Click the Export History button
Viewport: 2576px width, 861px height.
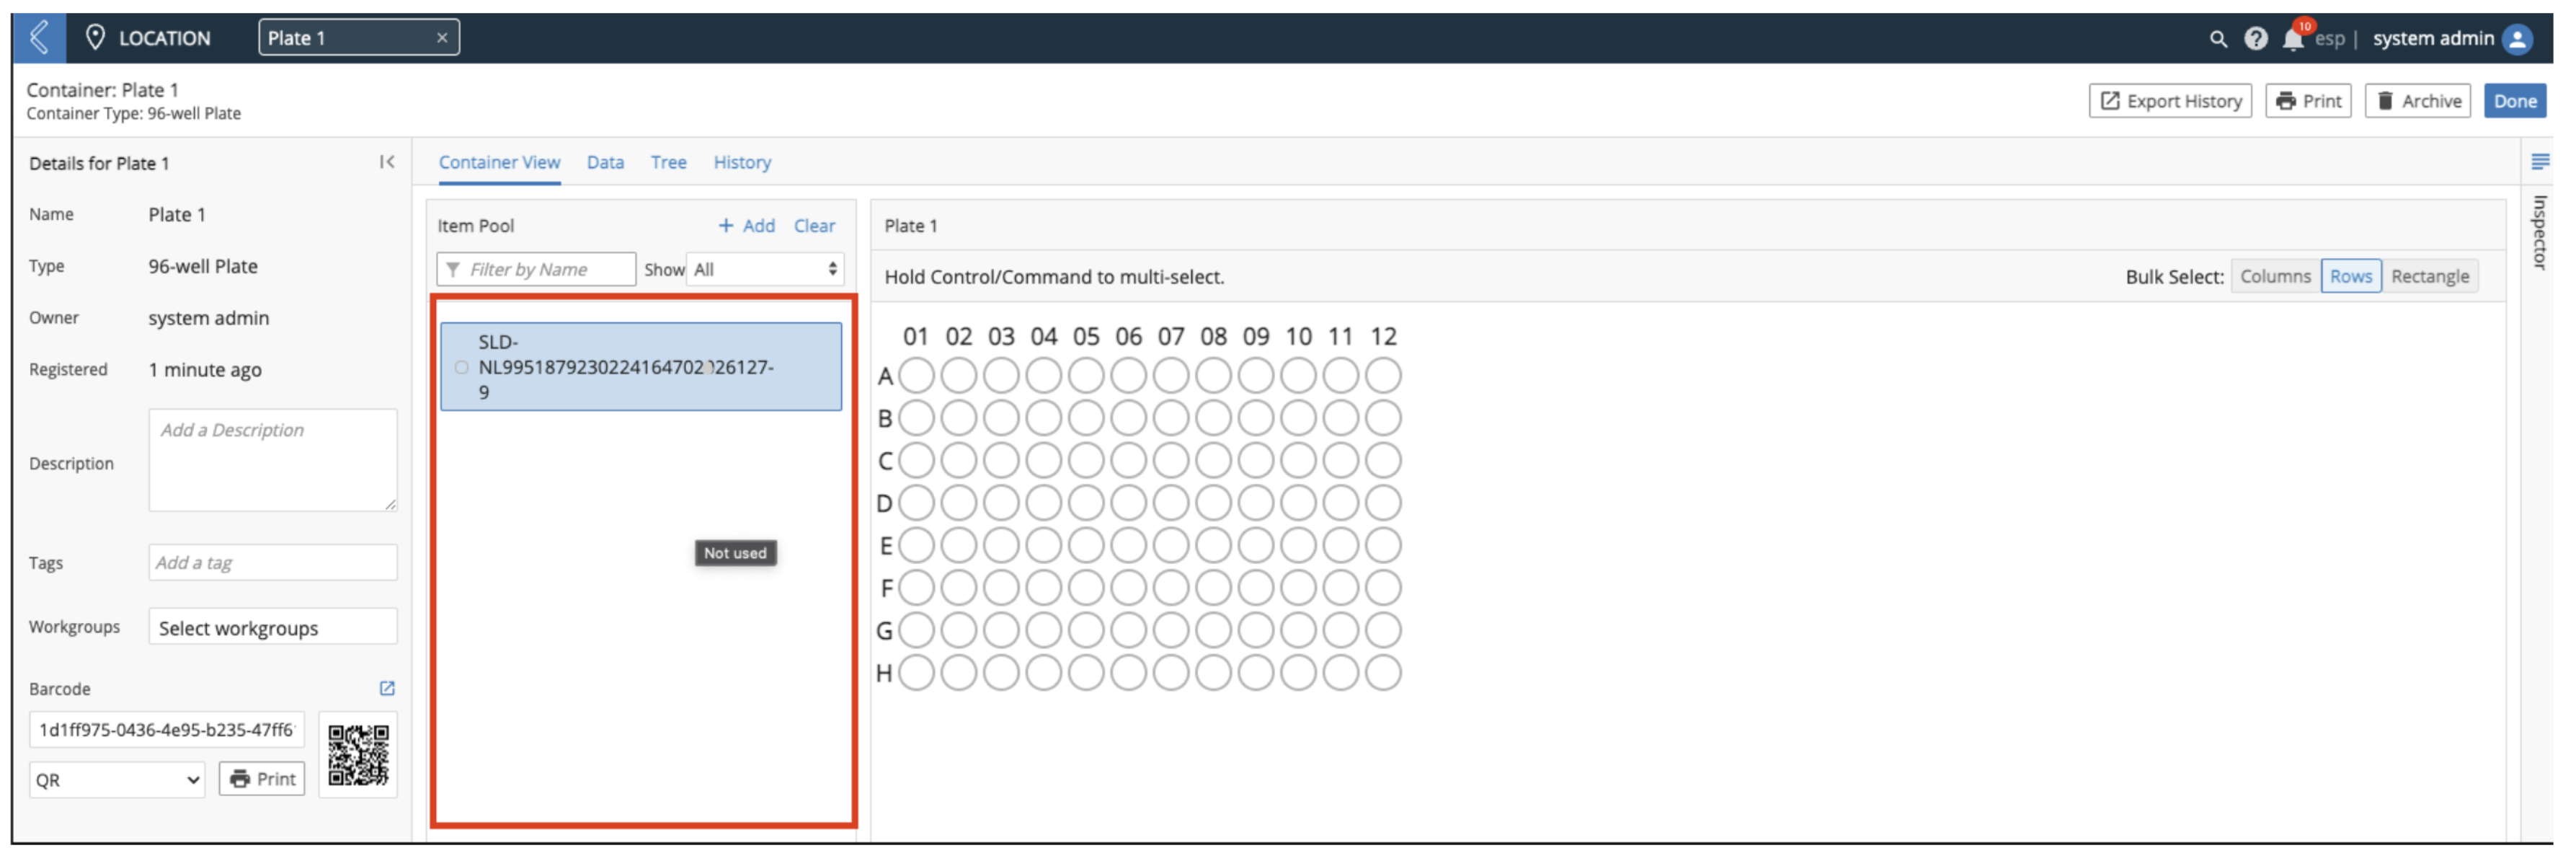click(2170, 101)
